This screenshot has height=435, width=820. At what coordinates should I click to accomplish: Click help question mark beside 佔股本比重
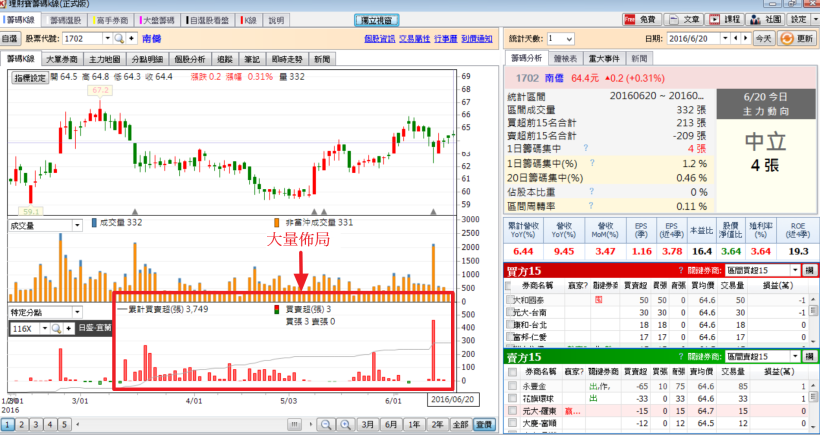[592, 192]
